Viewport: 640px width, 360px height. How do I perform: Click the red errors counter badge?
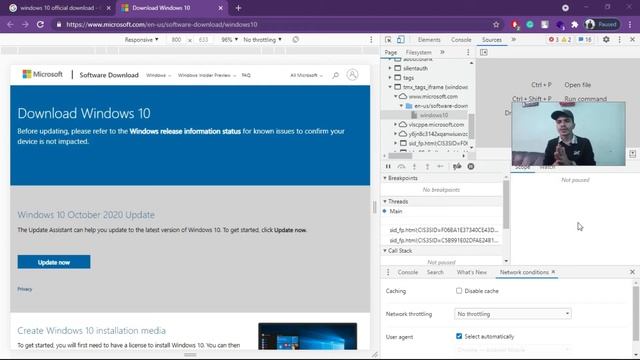coord(554,40)
